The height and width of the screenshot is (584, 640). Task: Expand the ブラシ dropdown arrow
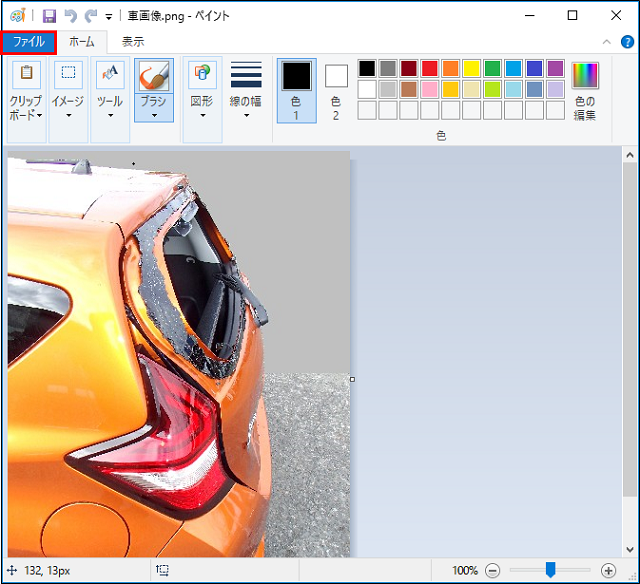click(154, 115)
